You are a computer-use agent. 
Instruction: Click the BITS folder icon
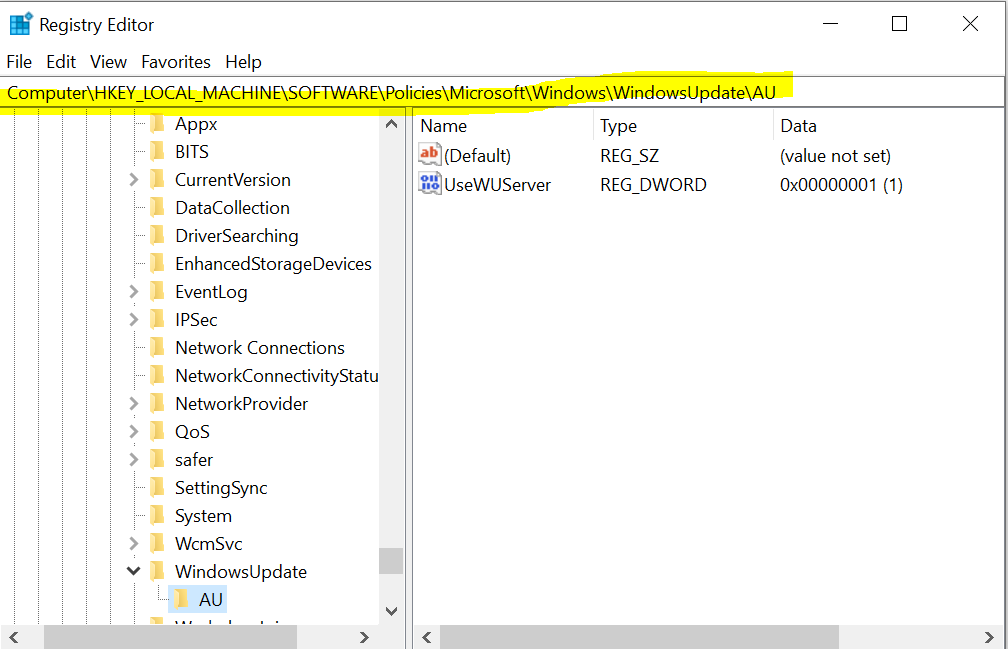[x=157, y=152]
